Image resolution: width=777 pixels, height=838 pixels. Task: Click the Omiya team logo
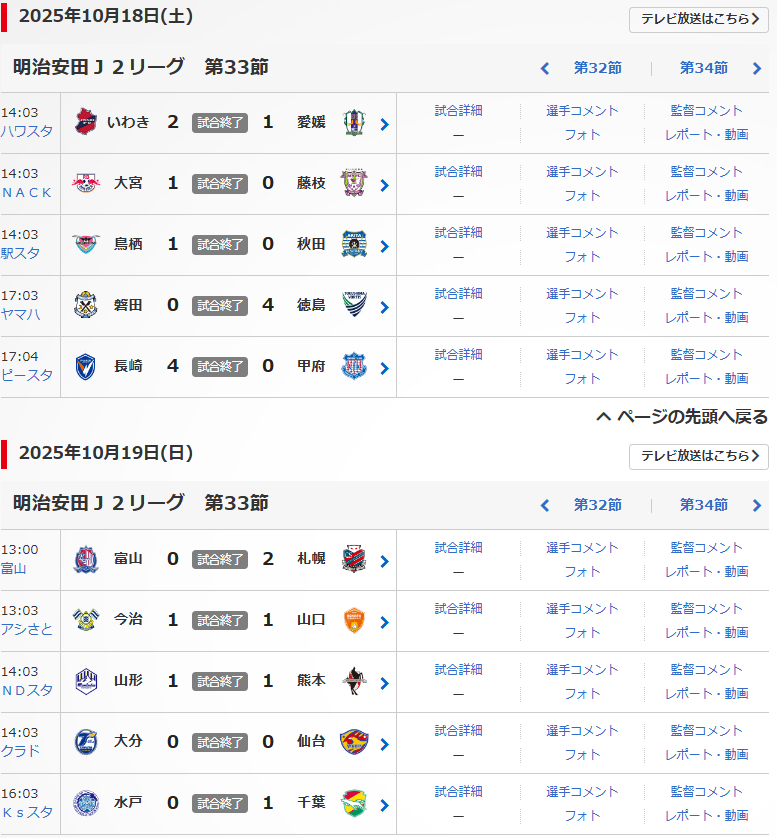86,183
